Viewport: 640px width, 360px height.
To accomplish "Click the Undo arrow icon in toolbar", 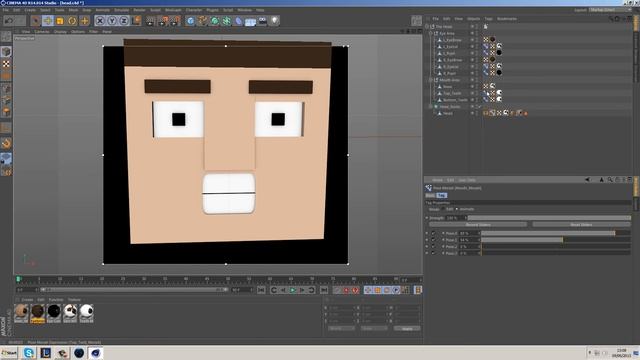I will point(9,20).
